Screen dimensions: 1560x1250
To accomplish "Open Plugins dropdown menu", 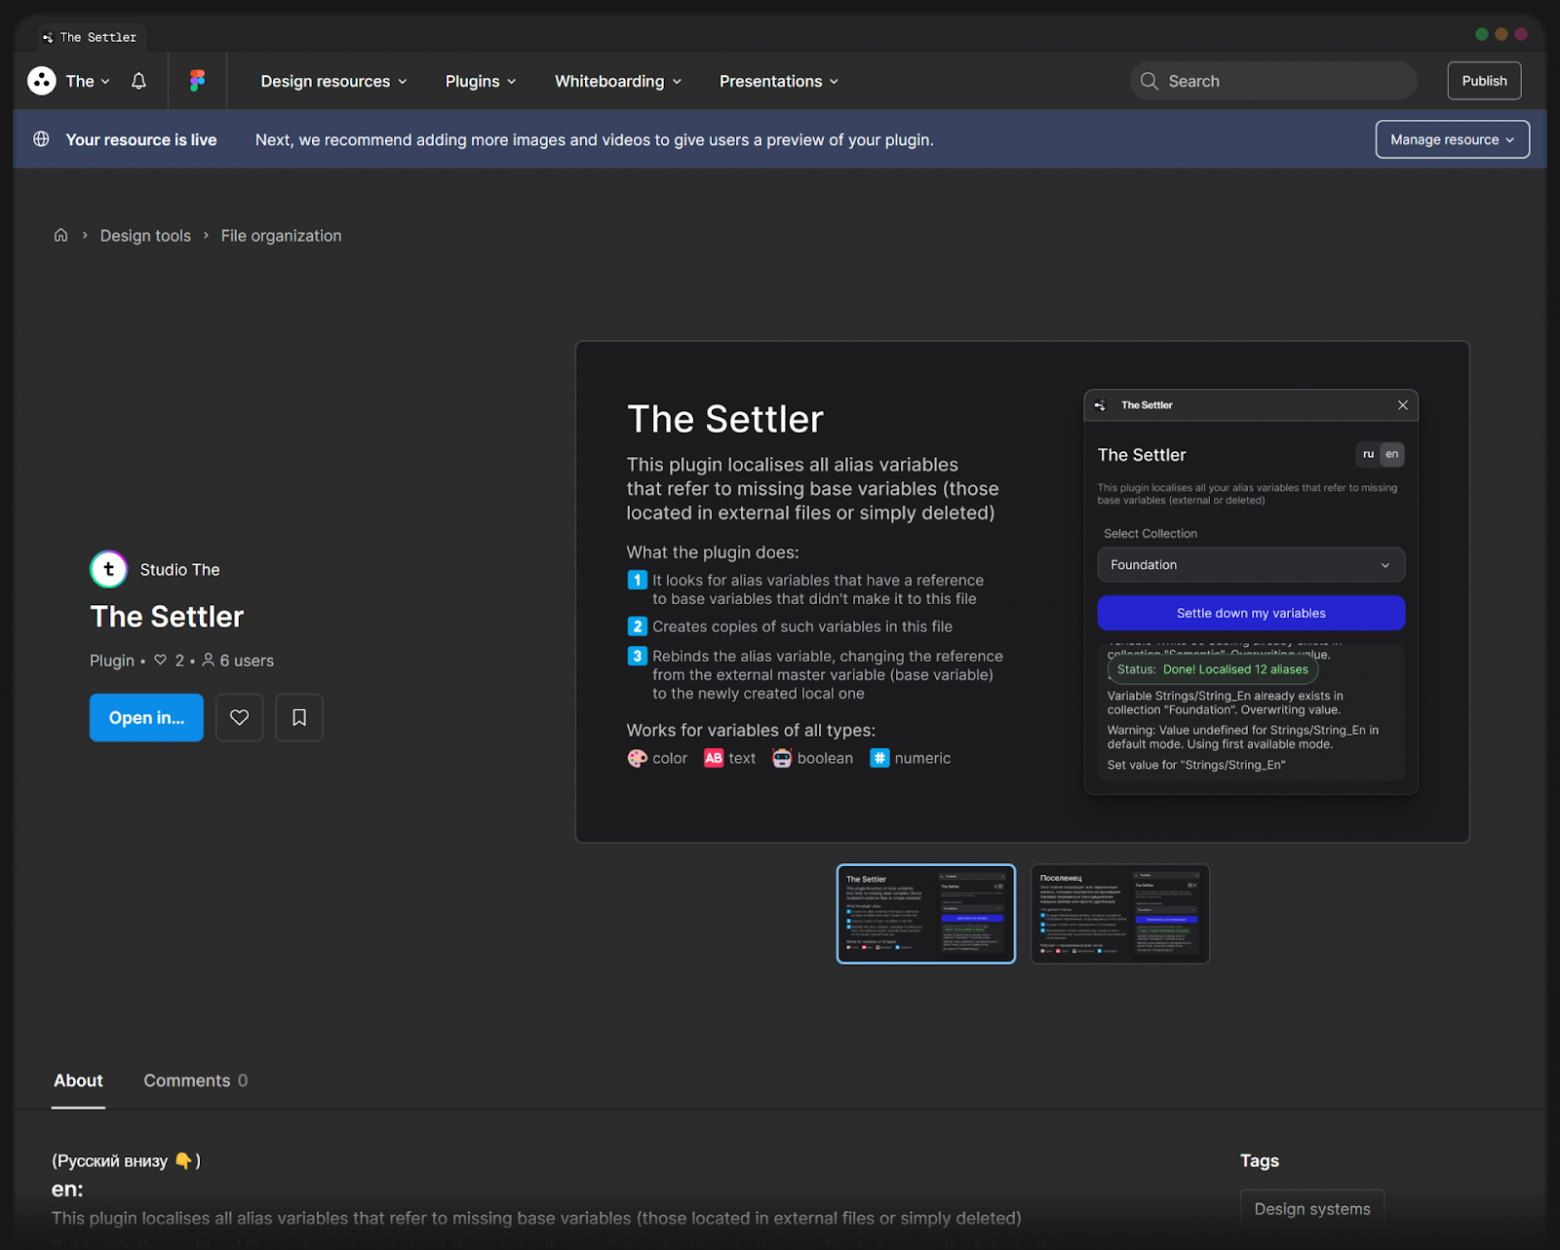I will tap(481, 81).
